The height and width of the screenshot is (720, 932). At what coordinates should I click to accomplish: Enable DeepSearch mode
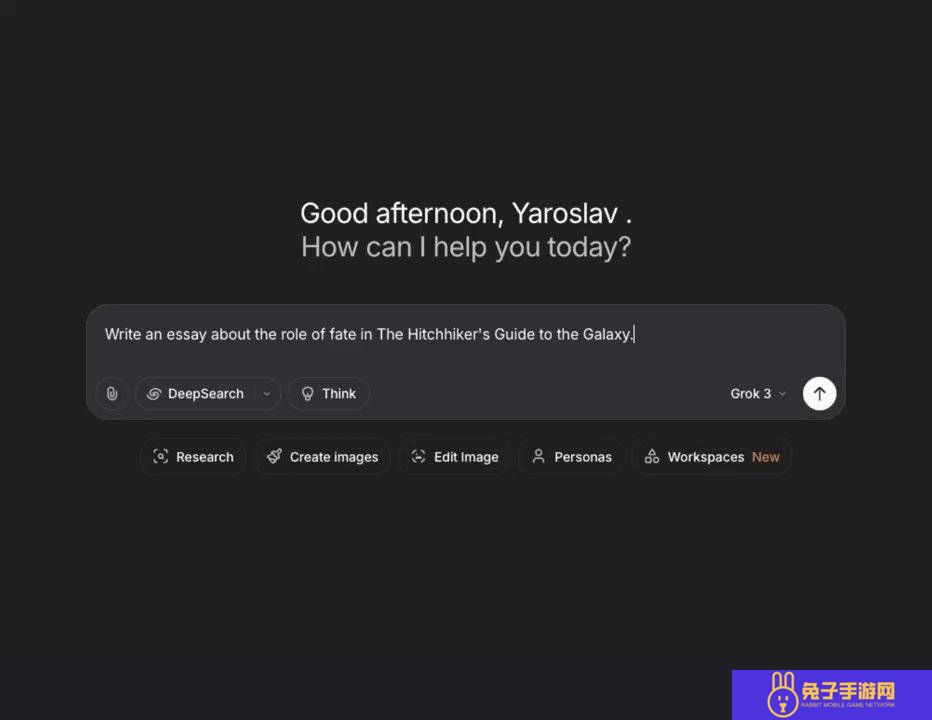point(195,394)
